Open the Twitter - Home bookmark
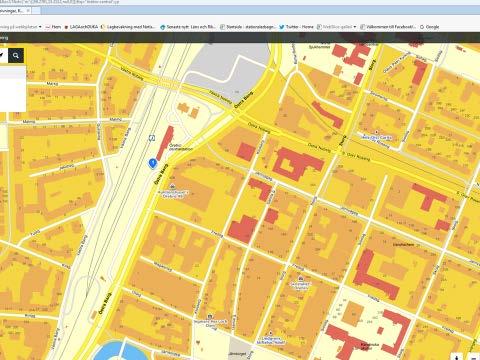 click(296, 27)
